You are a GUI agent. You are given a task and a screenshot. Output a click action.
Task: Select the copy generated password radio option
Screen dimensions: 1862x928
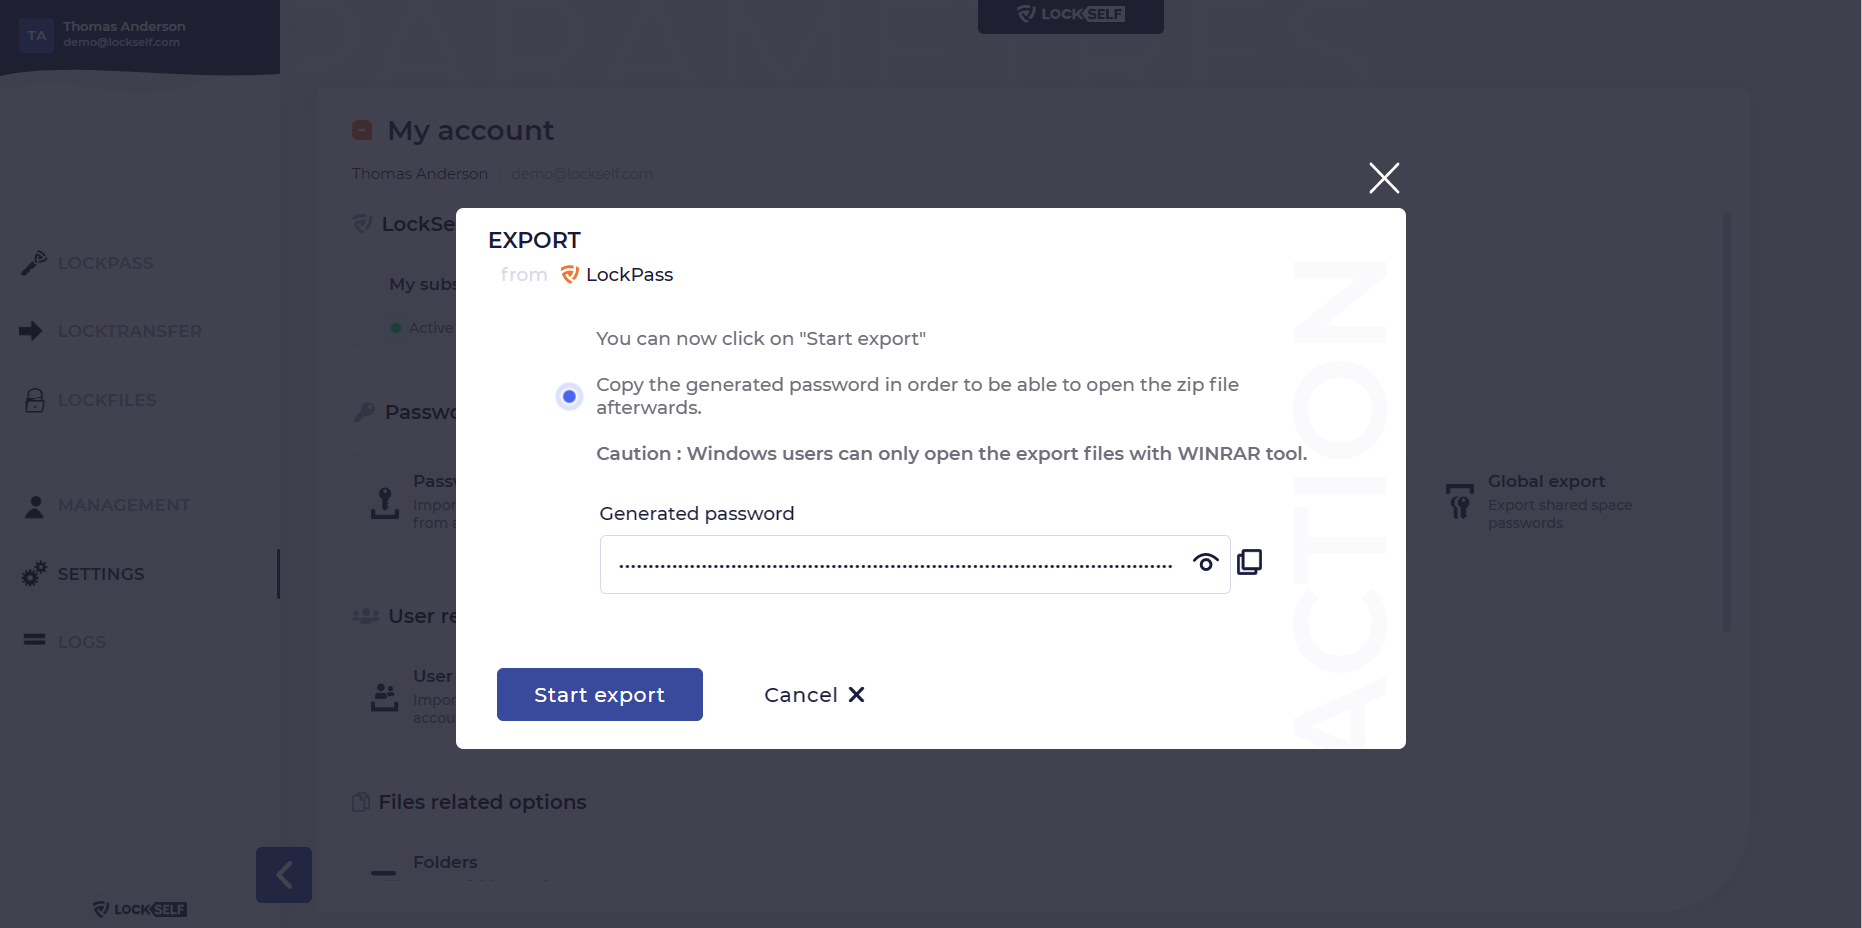(x=568, y=395)
